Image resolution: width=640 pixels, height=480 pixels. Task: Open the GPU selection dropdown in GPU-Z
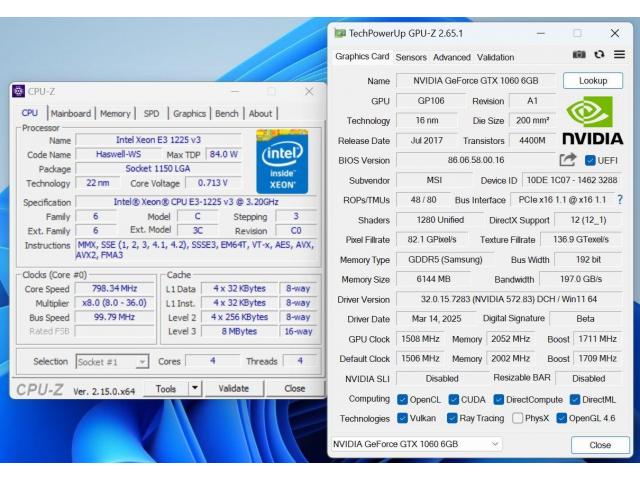click(x=417, y=444)
